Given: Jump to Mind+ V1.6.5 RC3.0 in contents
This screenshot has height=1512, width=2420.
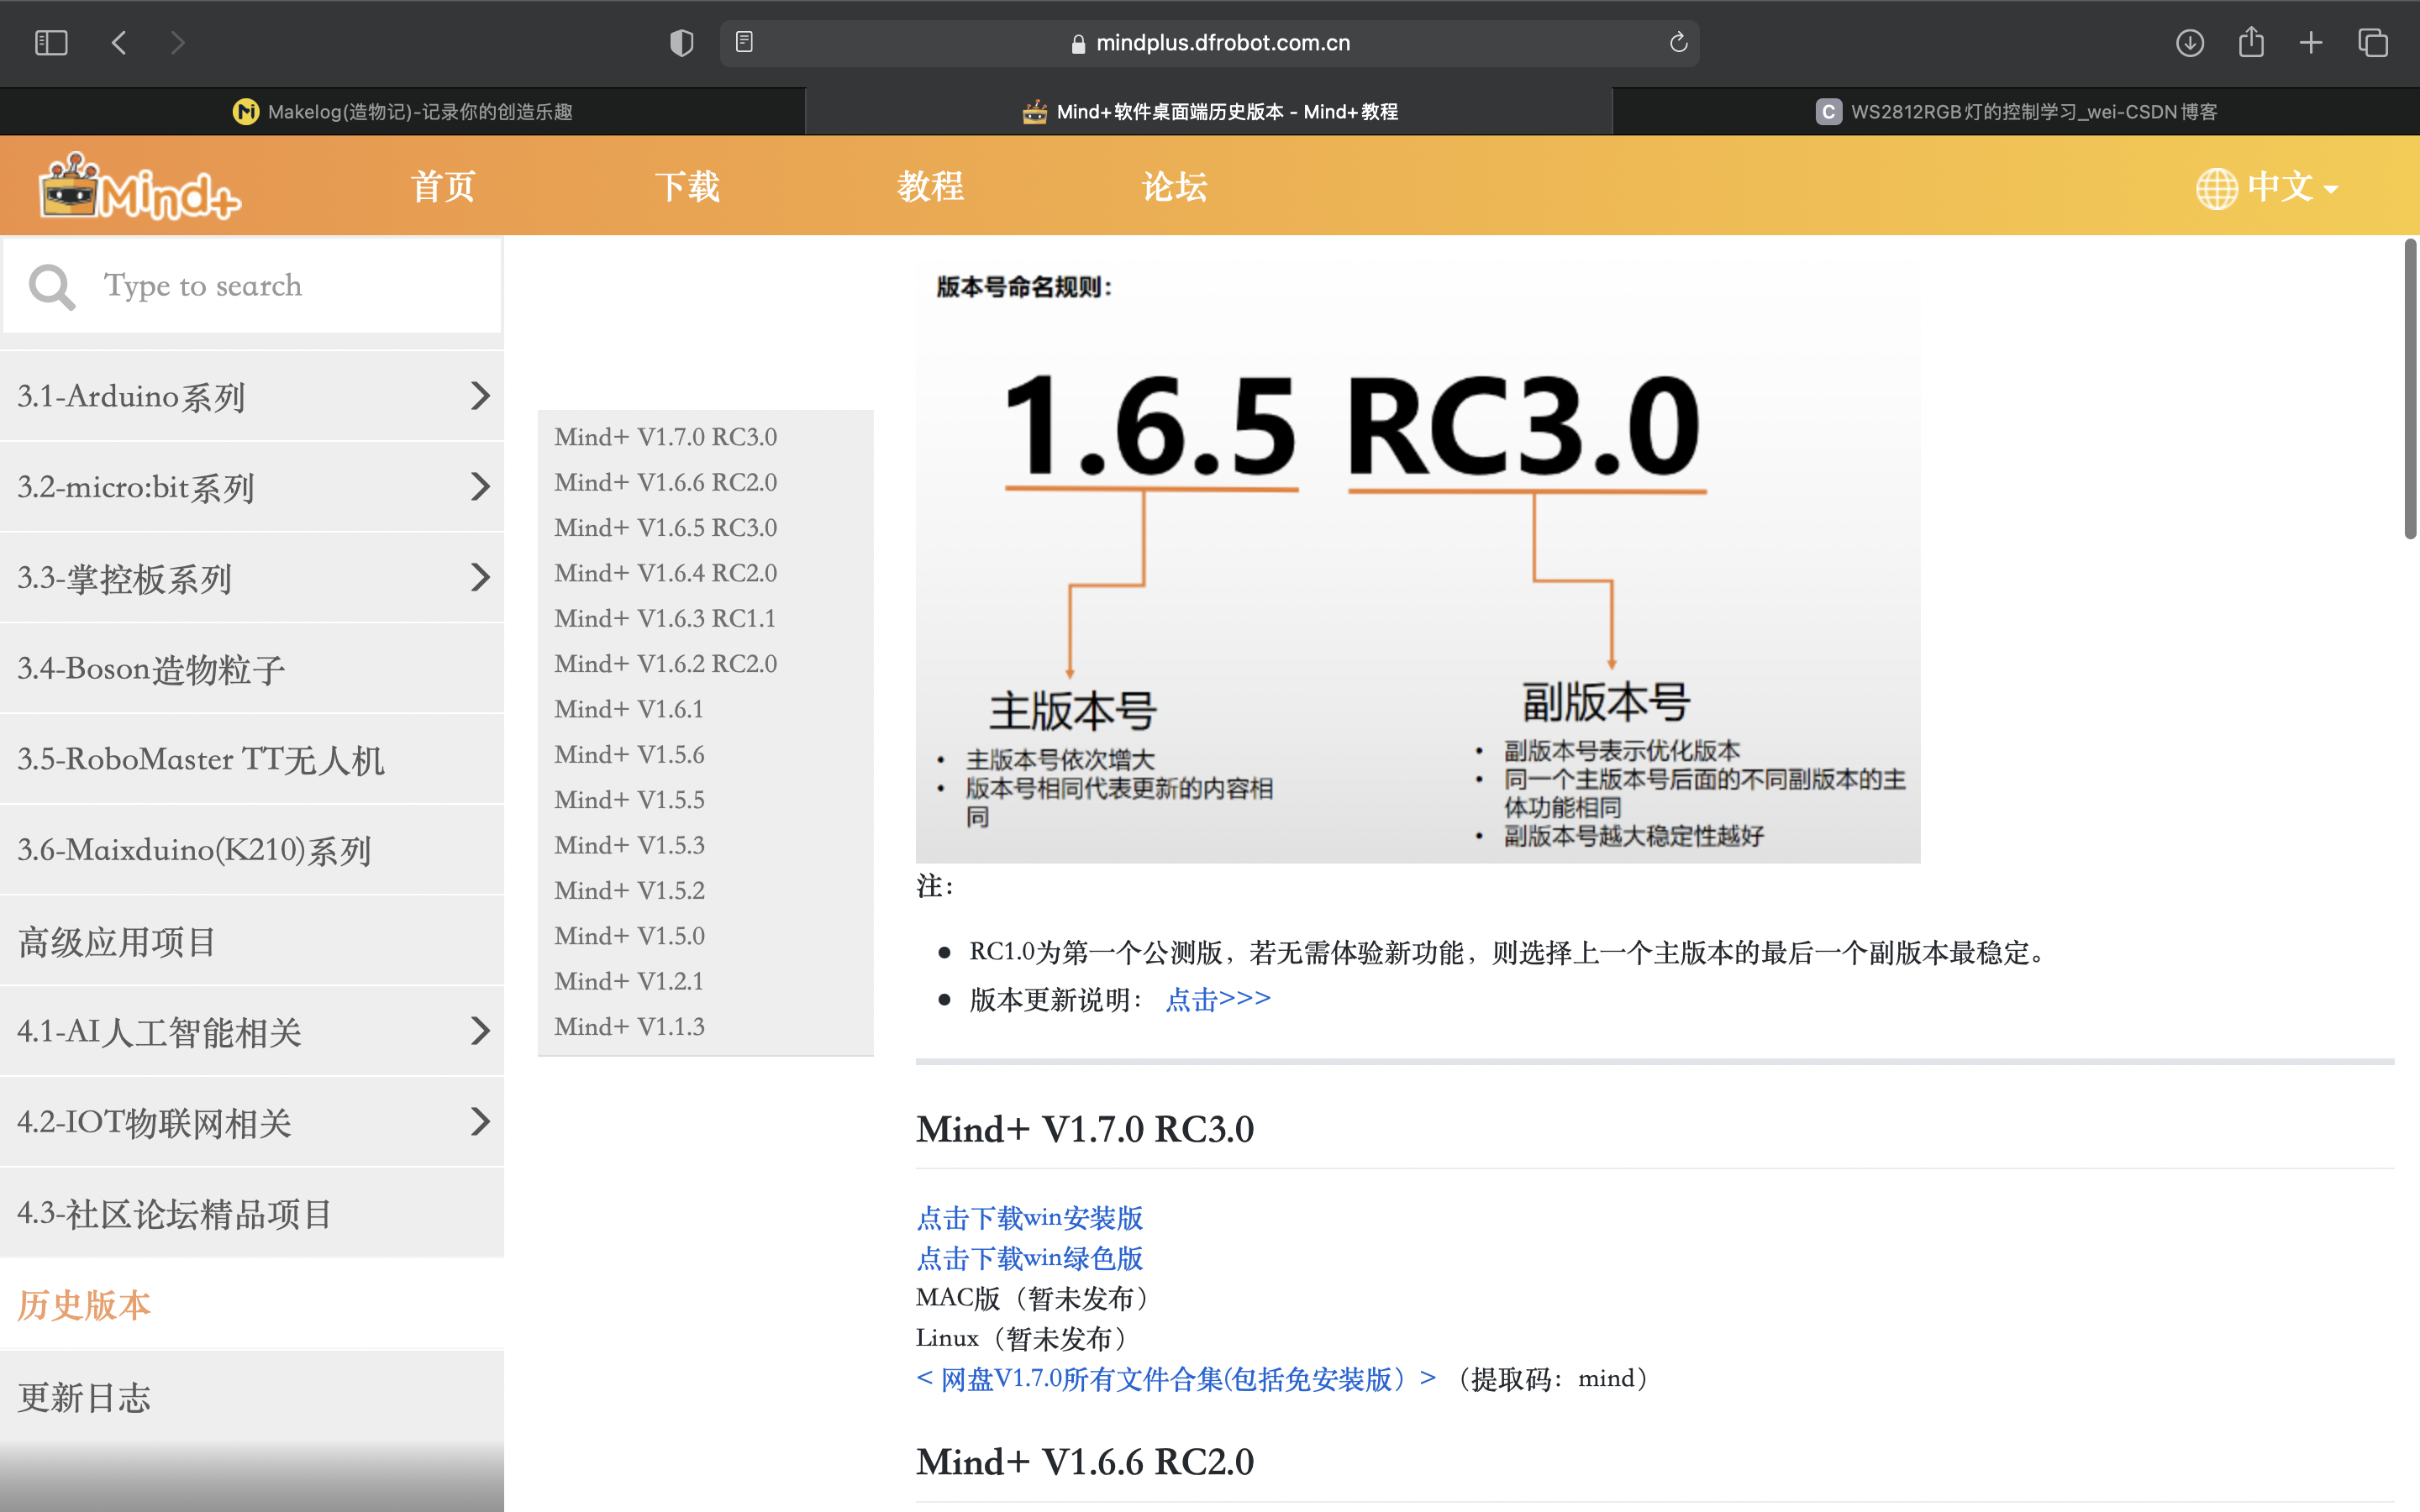Looking at the screenshot, I should point(666,527).
